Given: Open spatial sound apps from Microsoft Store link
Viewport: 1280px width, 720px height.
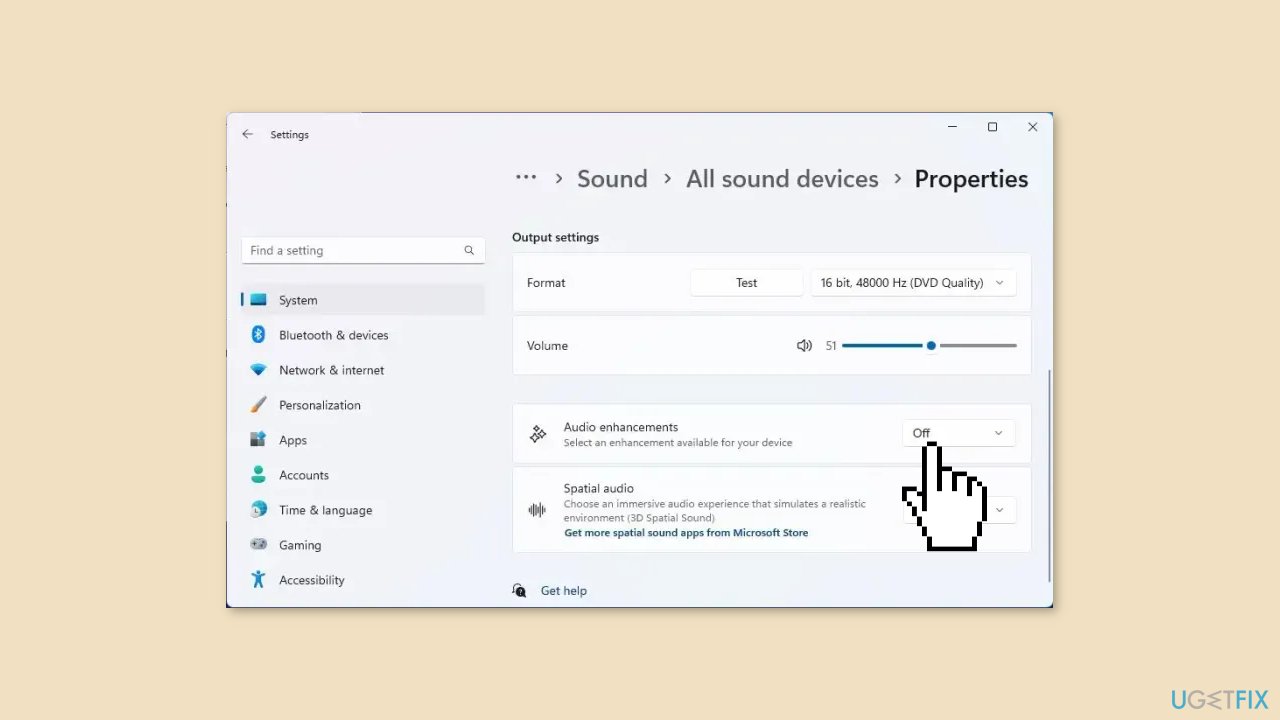Looking at the screenshot, I should (686, 532).
